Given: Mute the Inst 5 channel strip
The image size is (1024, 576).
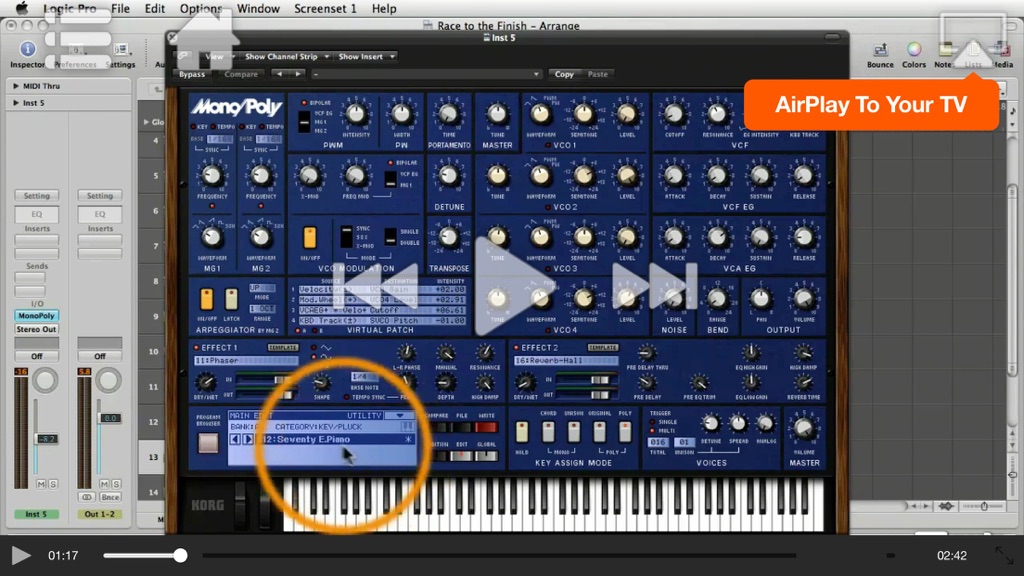Looking at the screenshot, I should click(x=41, y=484).
